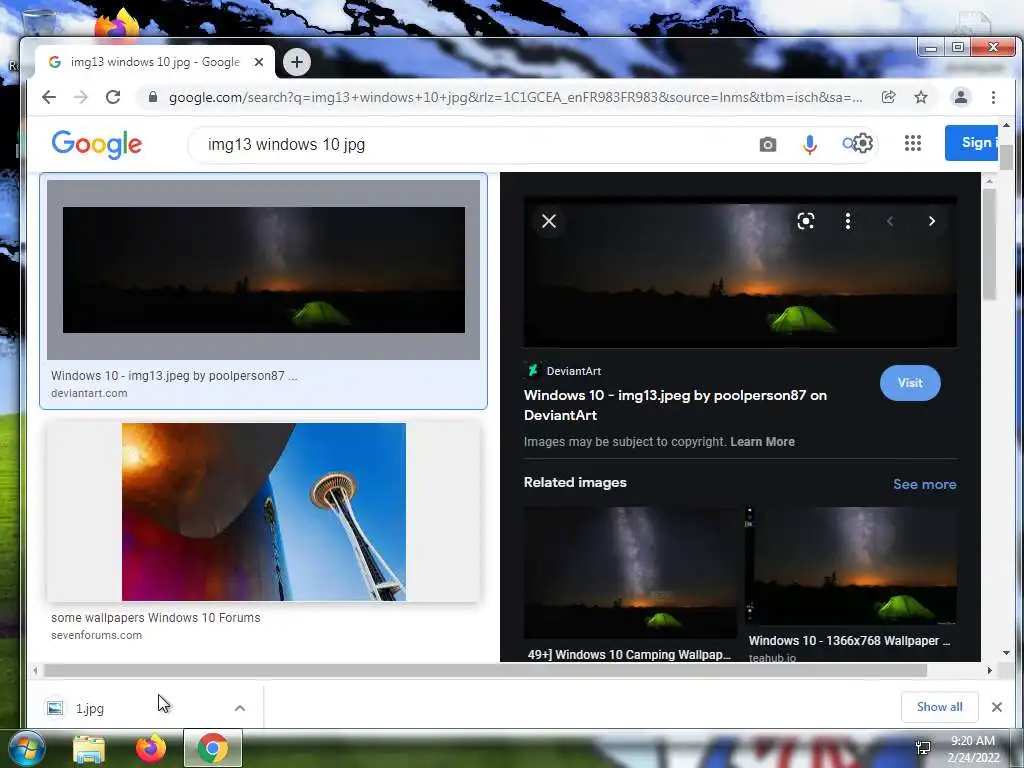1024x768 pixels.
Task: Select the camping tent image result thumbnail
Action: click(x=263, y=270)
